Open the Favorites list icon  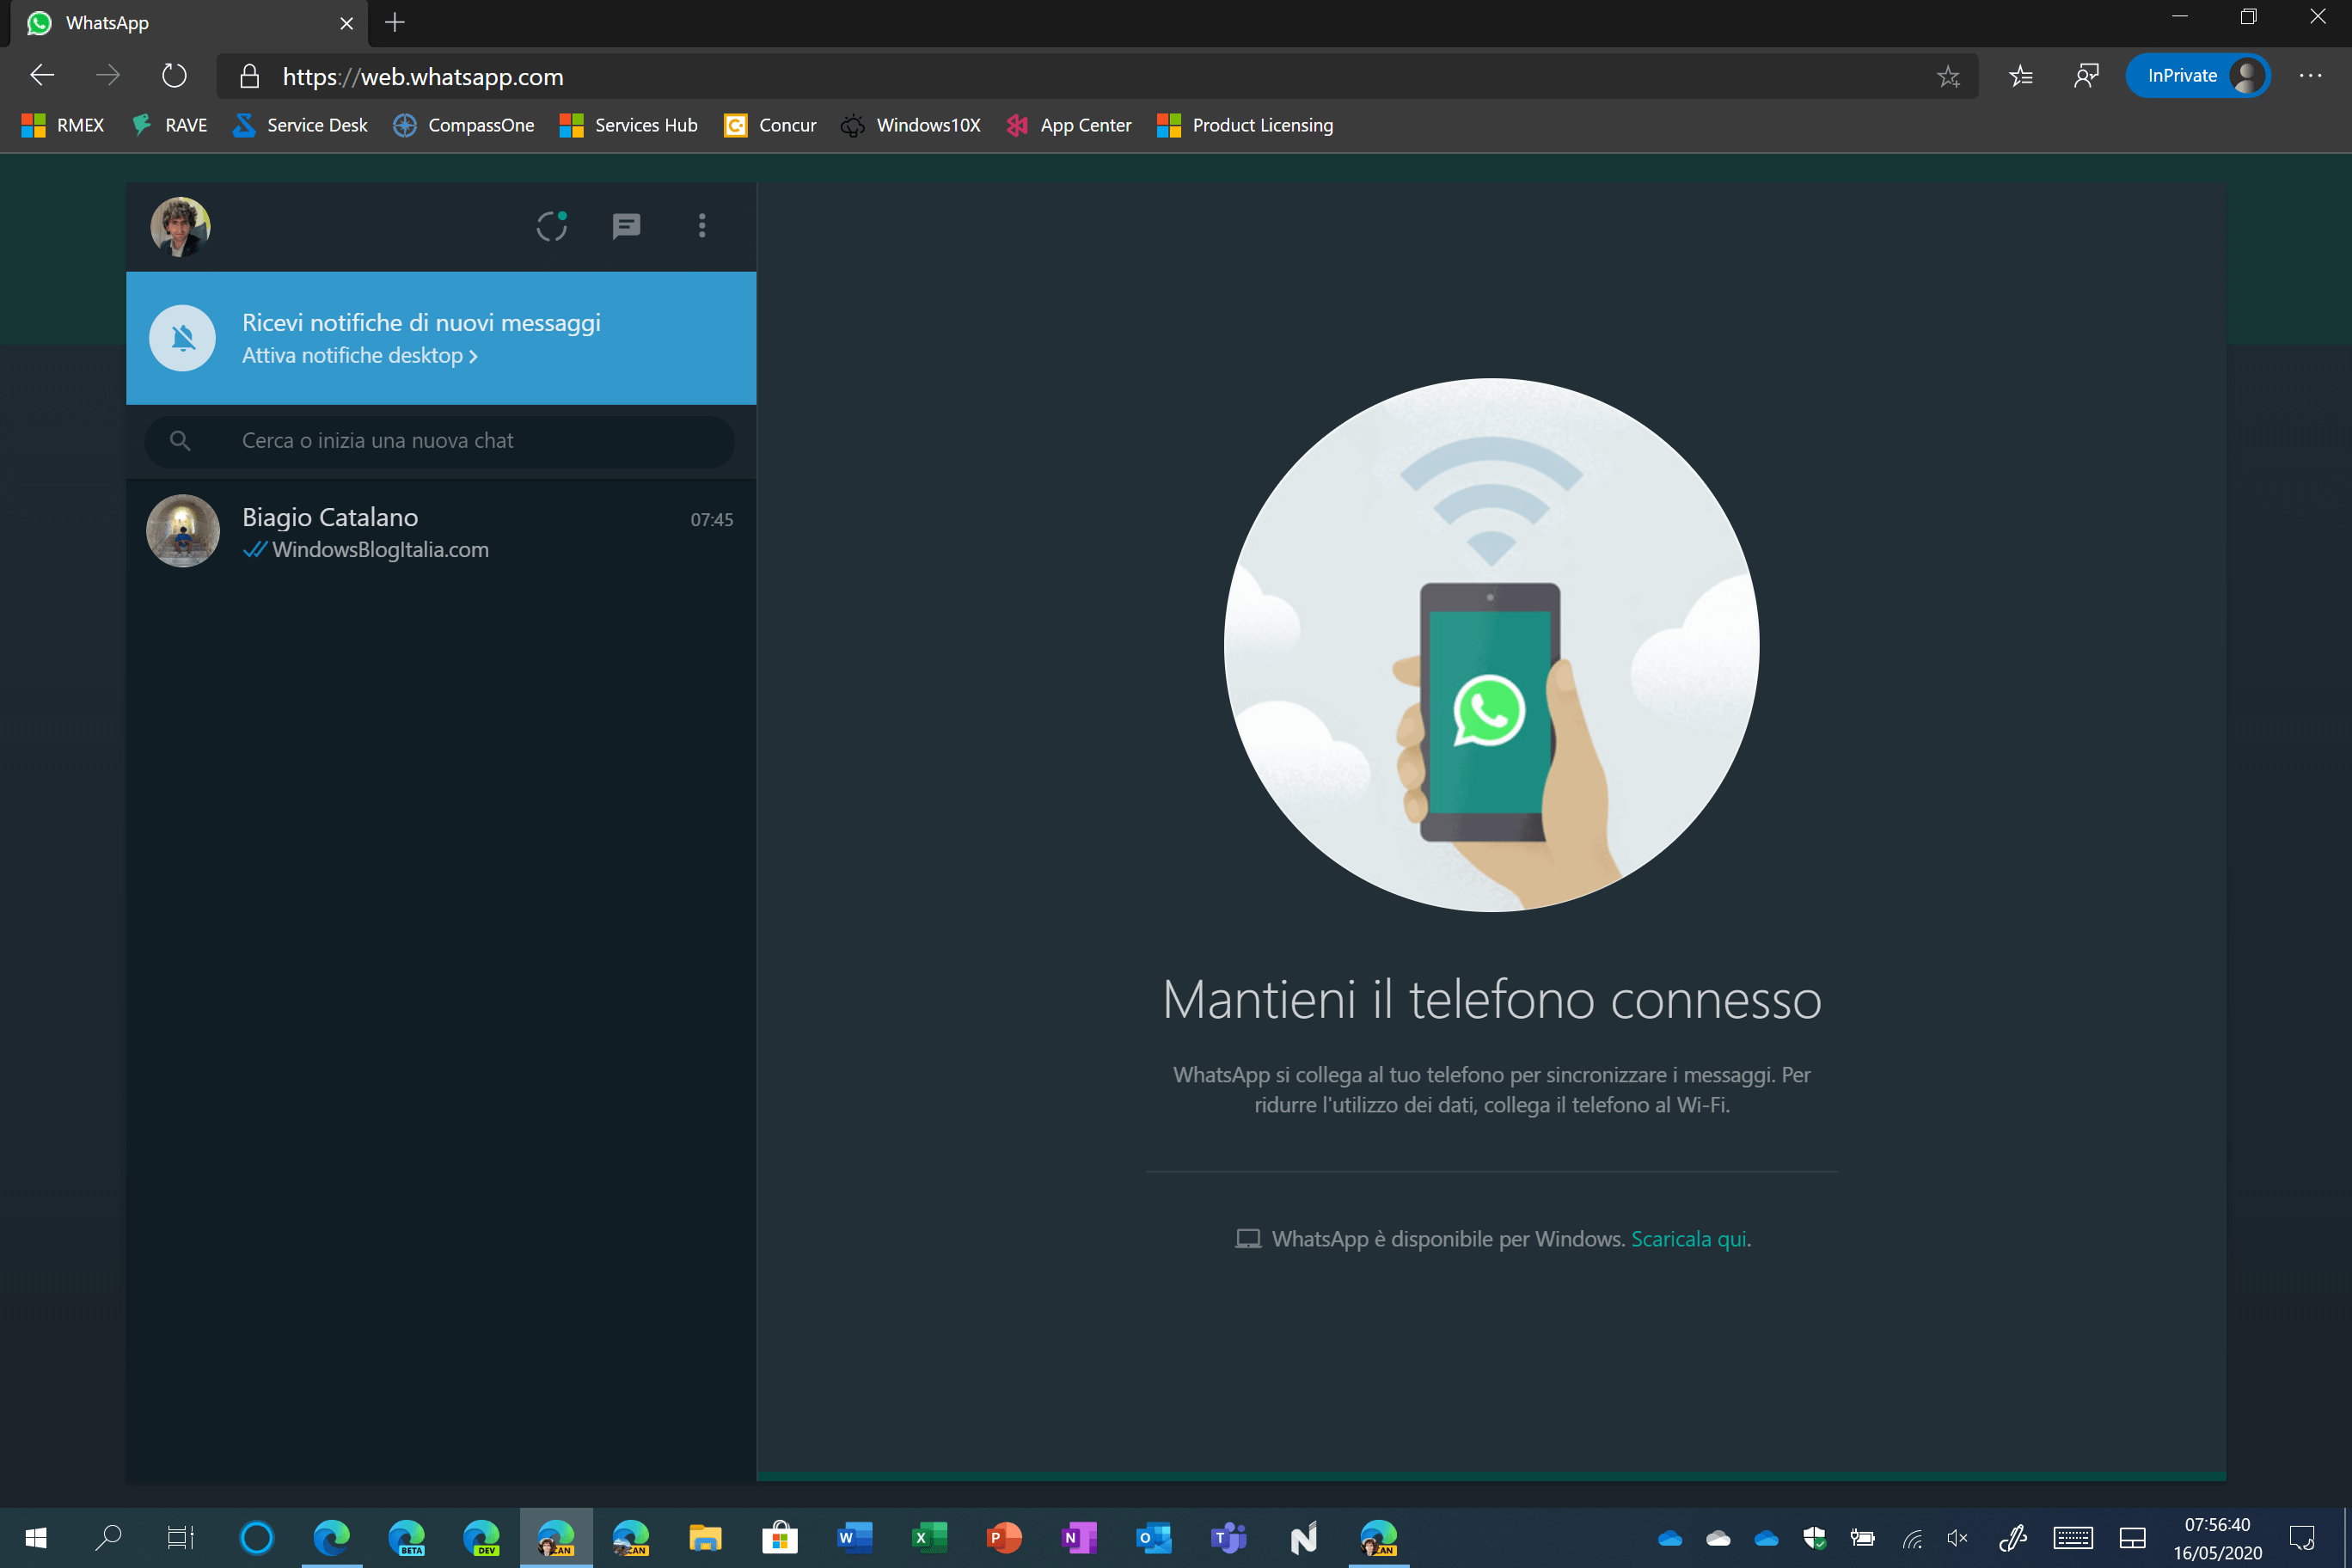tap(2021, 76)
